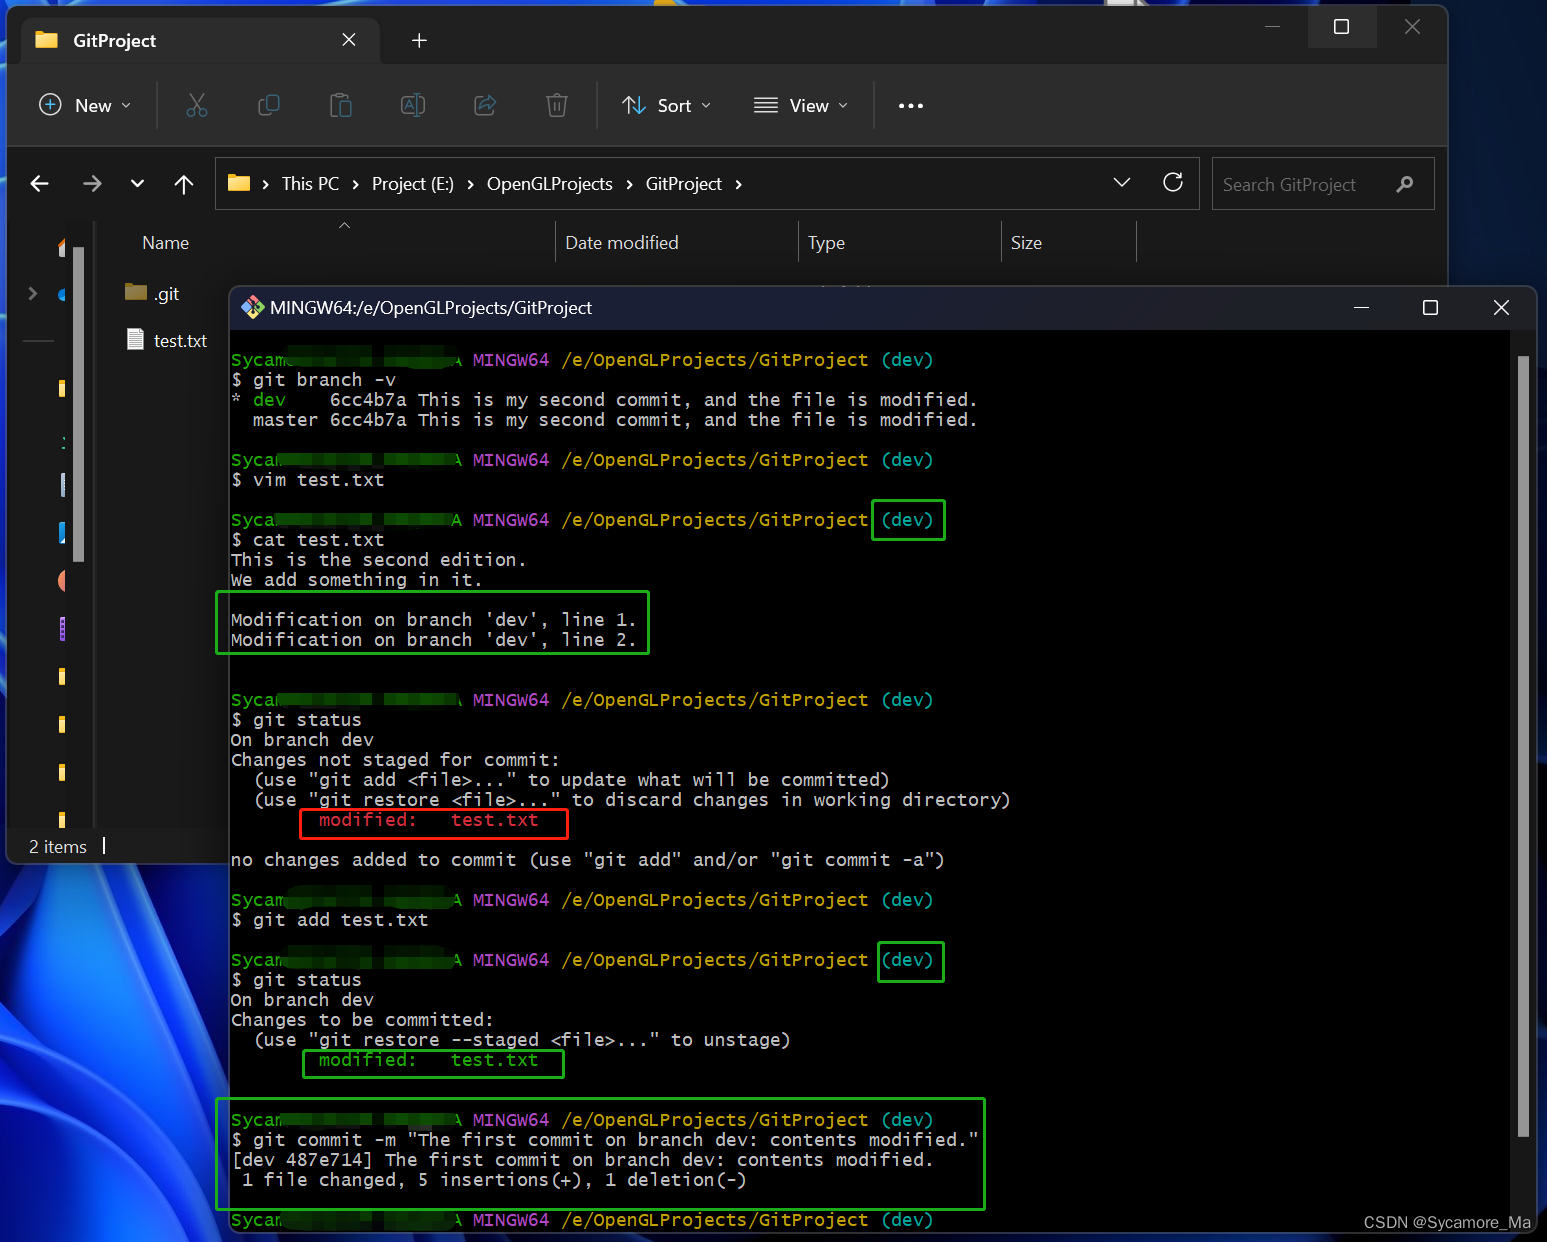Click the Git Bash MINGW64 title icon
The width and height of the screenshot is (1547, 1242).
click(x=253, y=307)
